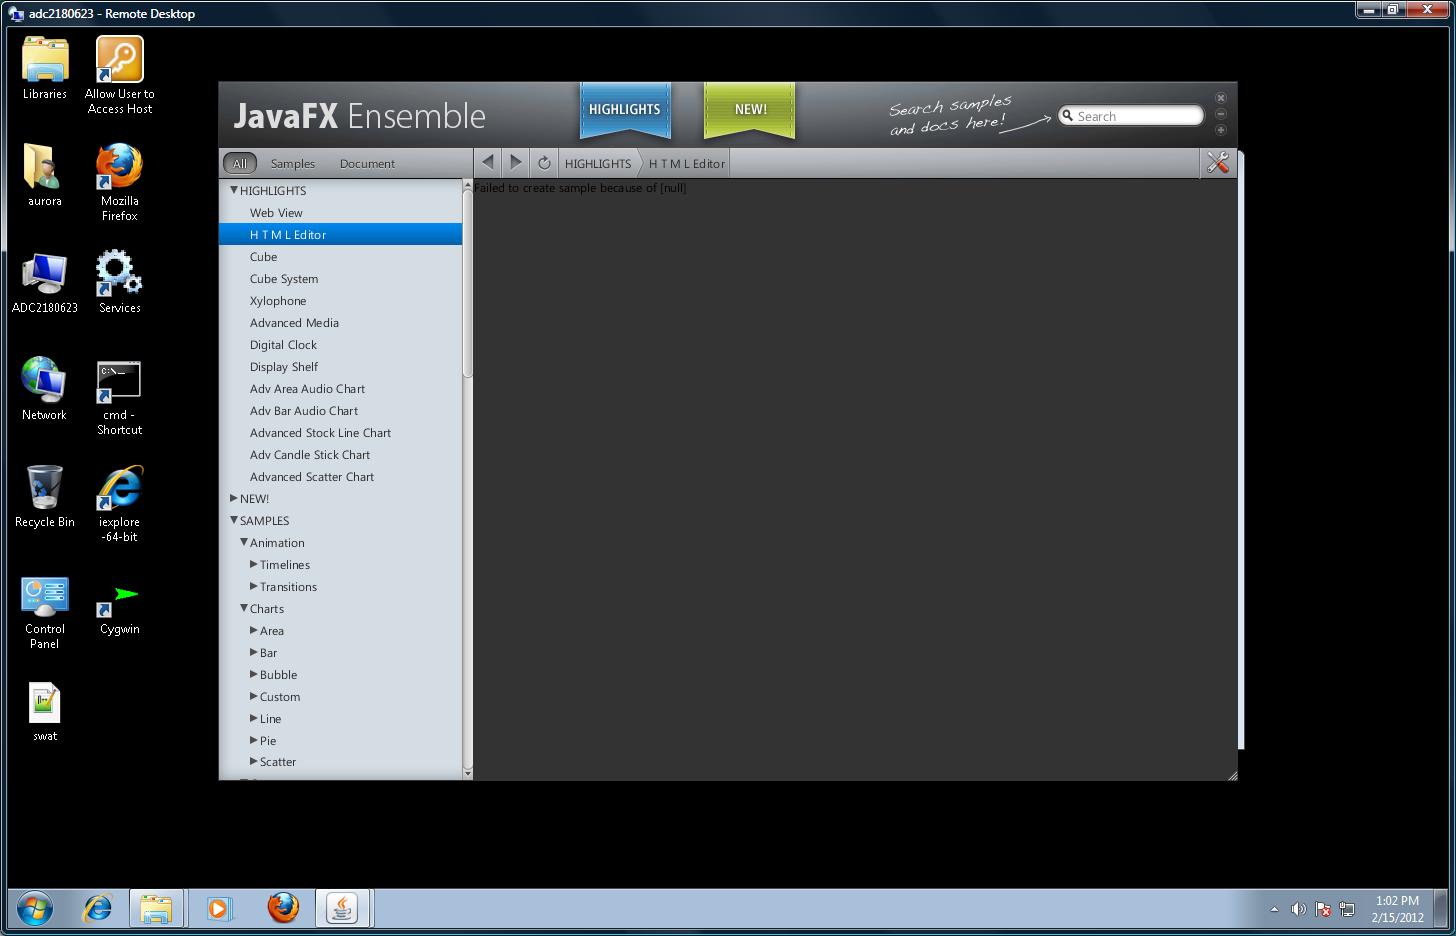This screenshot has width=1456, height=936.
Task: Click the back navigation arrow
Action: coord(488,162)
